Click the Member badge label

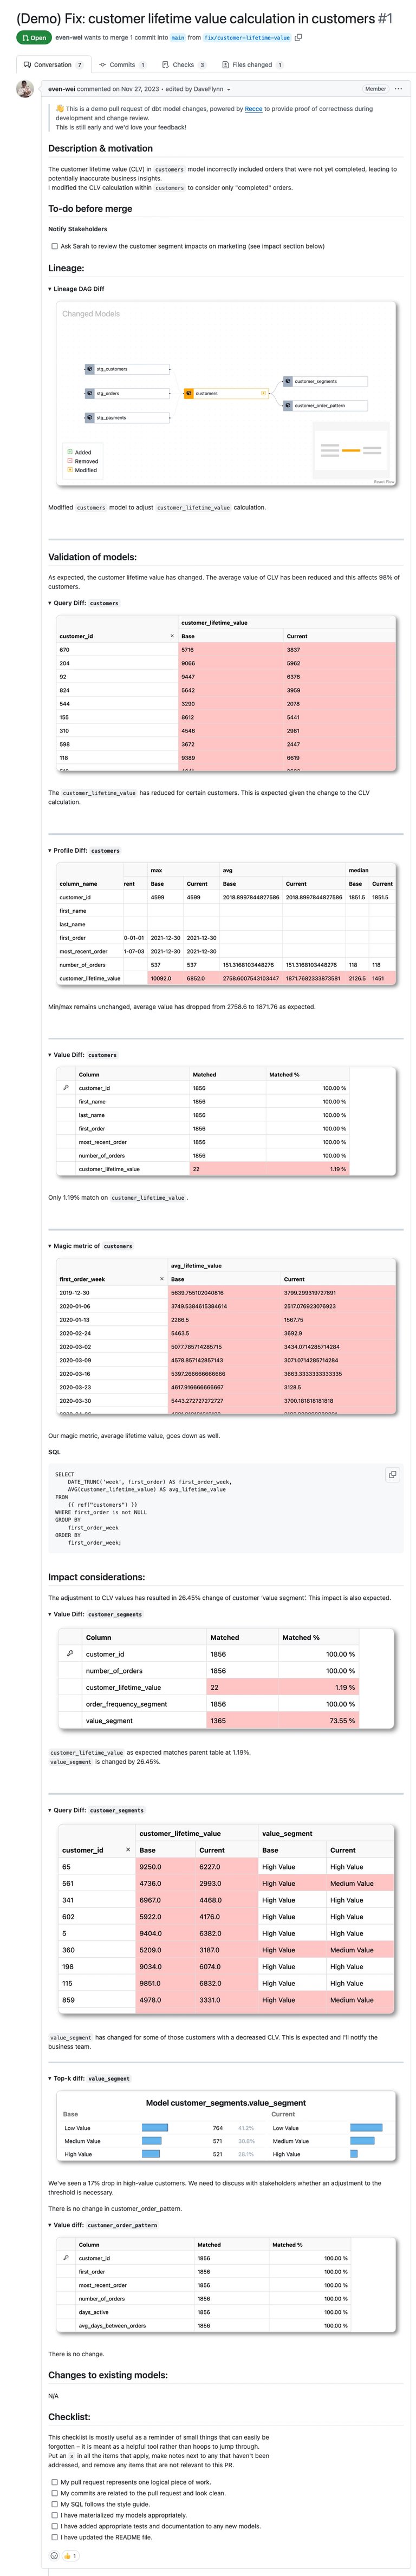[376, 89]
